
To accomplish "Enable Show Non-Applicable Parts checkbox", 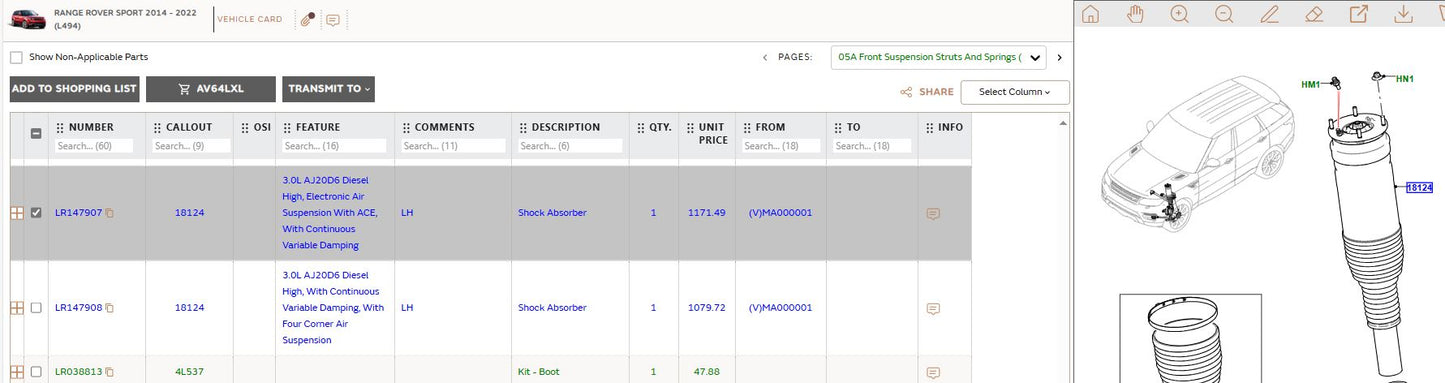I will click(16, 58).
